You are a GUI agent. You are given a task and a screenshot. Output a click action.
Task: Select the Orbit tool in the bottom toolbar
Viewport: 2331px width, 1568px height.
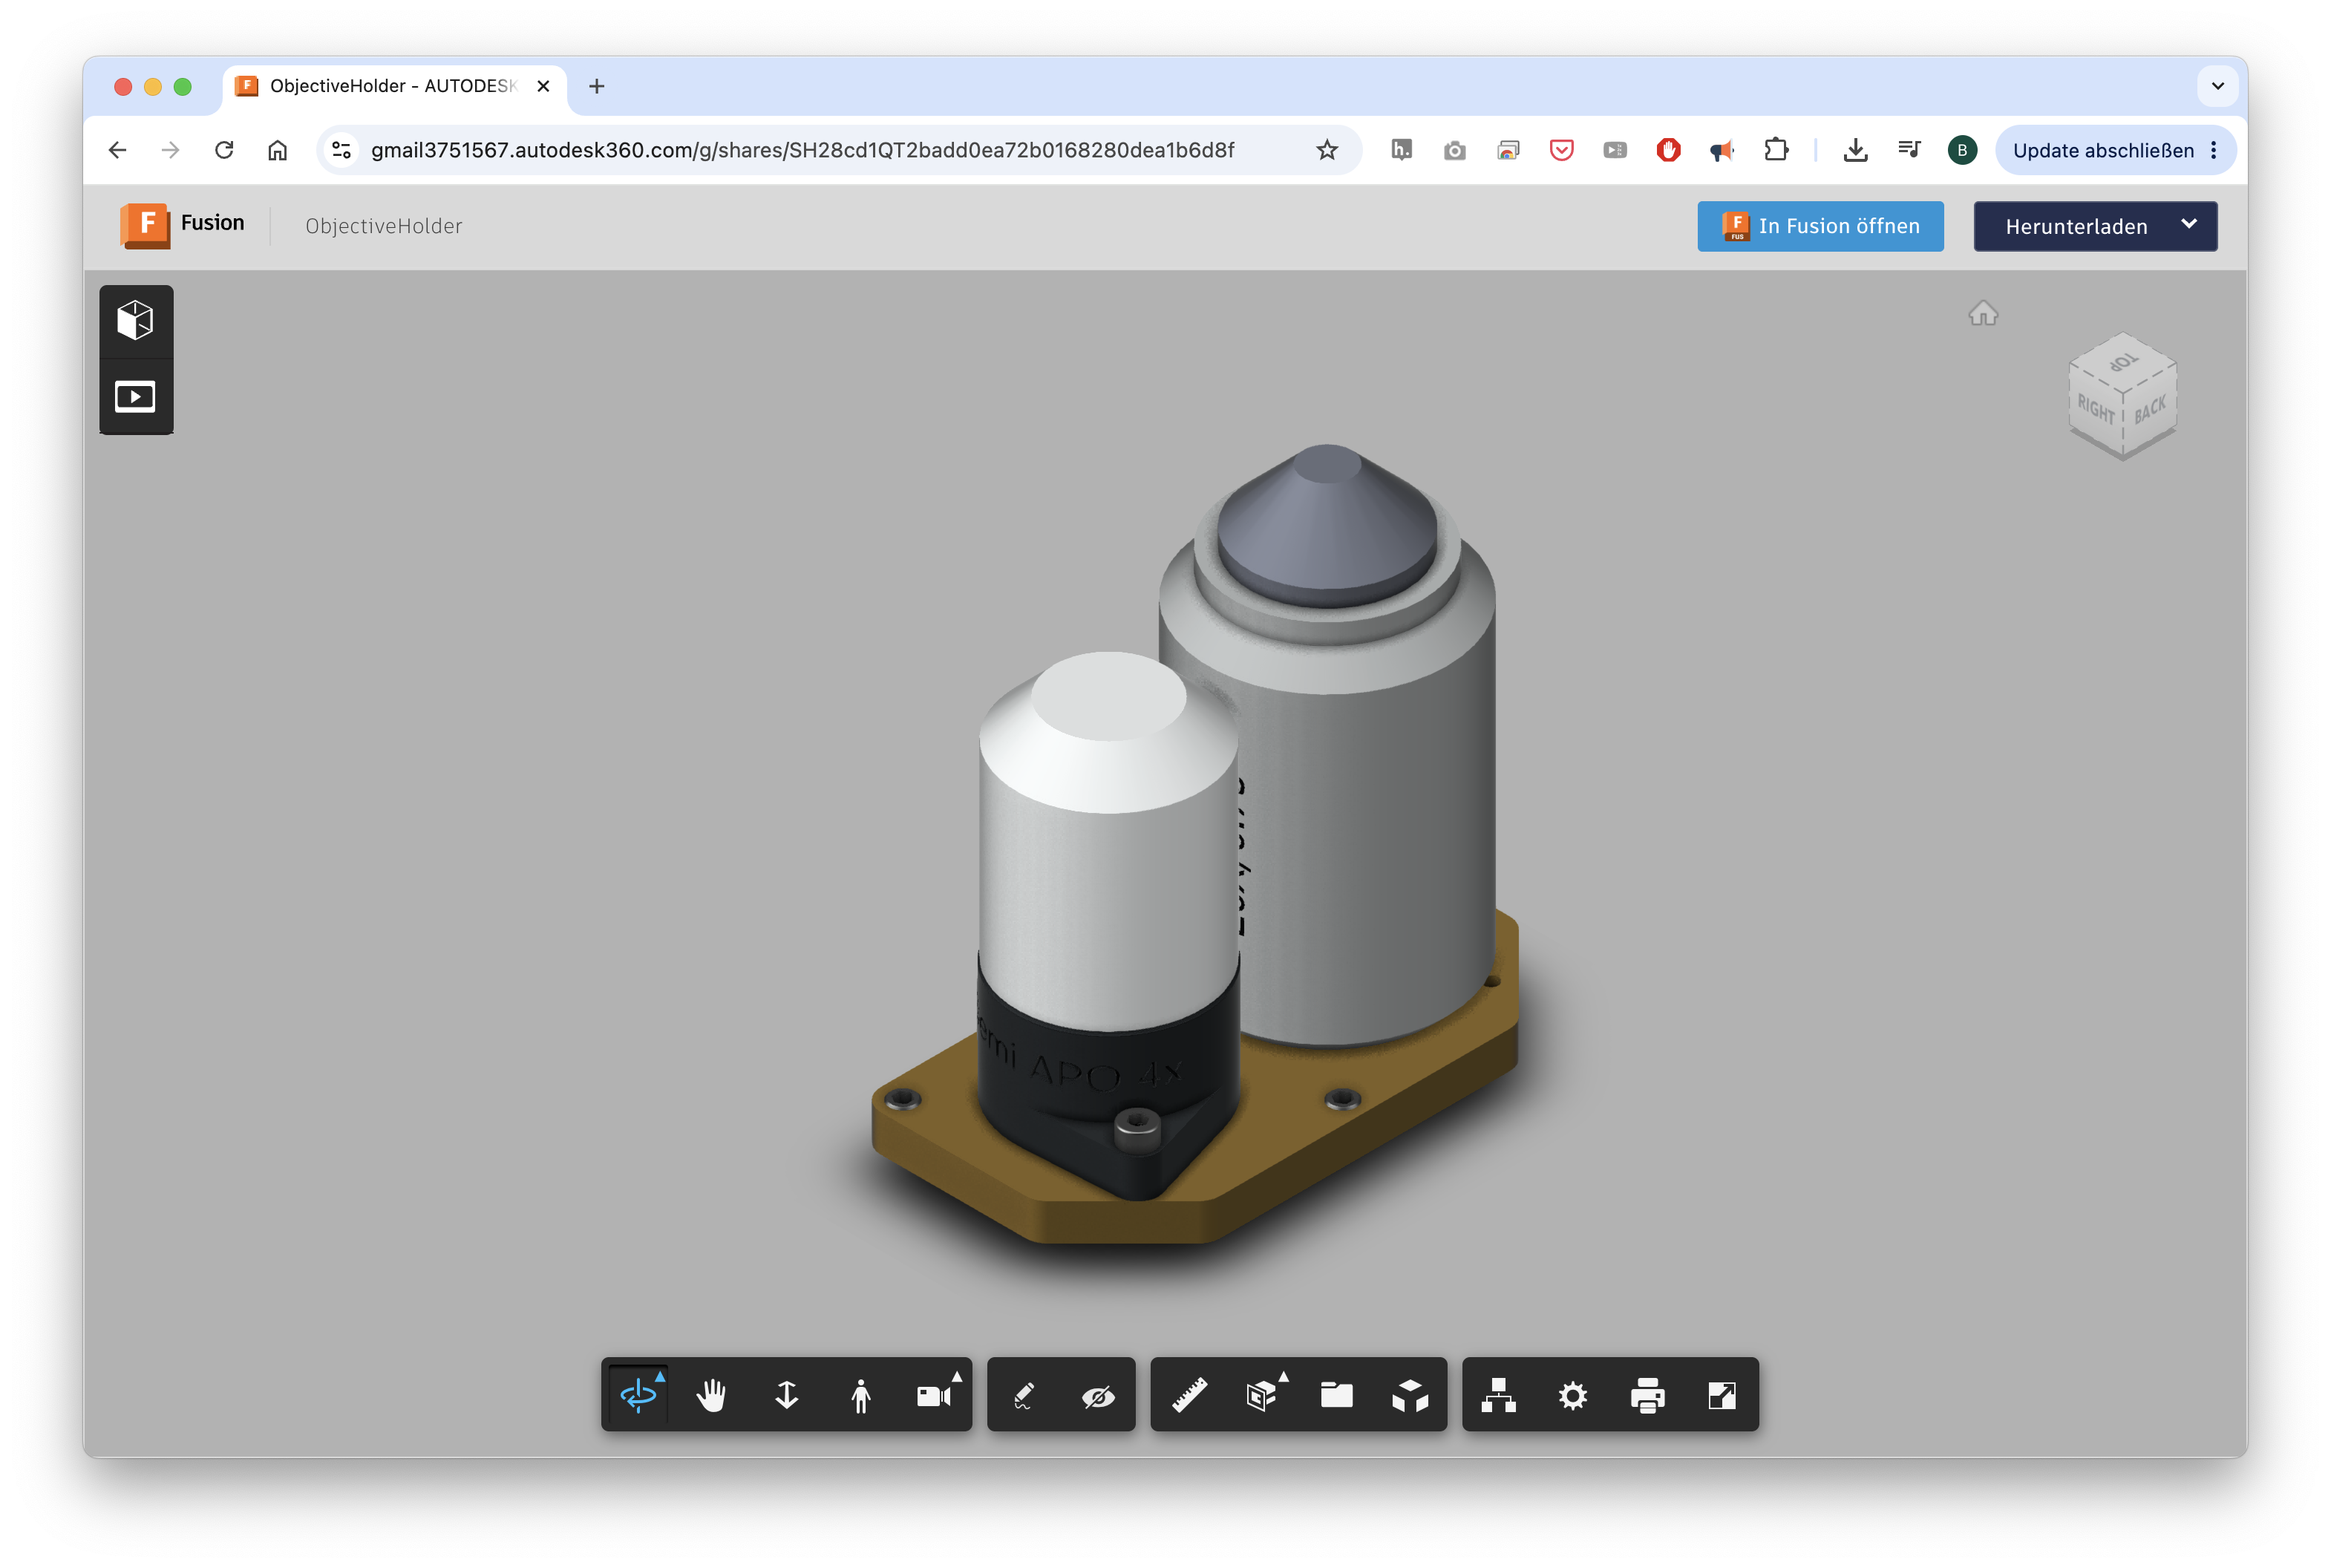pos(637,1395)
